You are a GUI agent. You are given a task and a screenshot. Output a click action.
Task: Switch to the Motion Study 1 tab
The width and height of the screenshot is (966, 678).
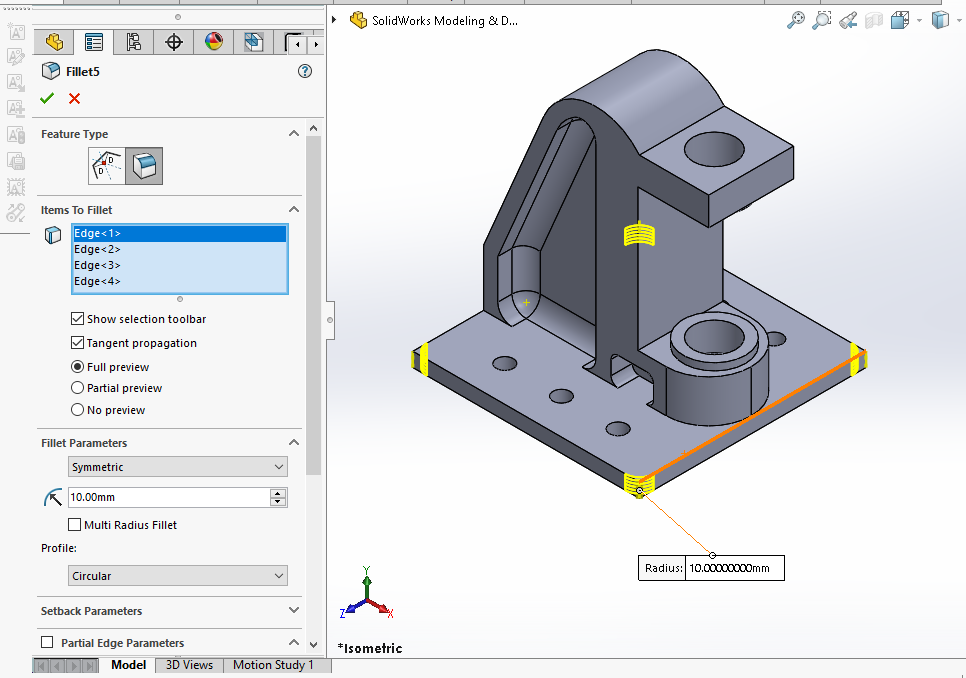point(273,665)
